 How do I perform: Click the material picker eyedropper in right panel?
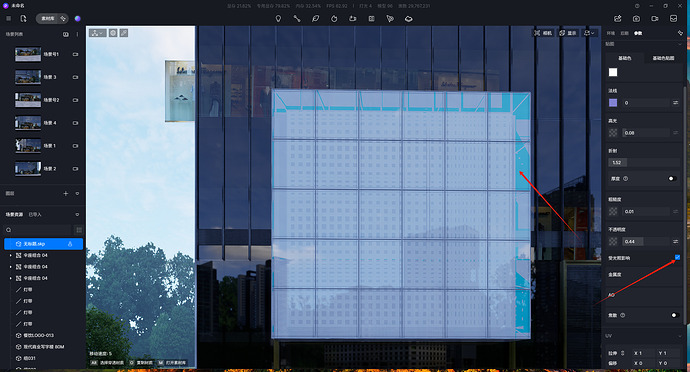680,33
